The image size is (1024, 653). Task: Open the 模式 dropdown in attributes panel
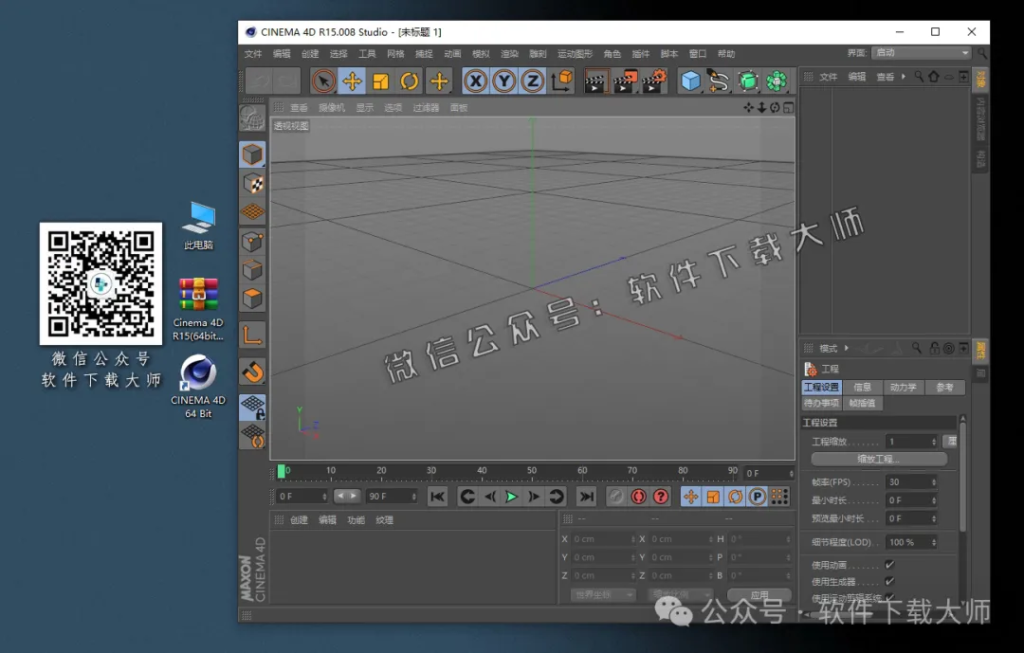(x=828, y=348)
